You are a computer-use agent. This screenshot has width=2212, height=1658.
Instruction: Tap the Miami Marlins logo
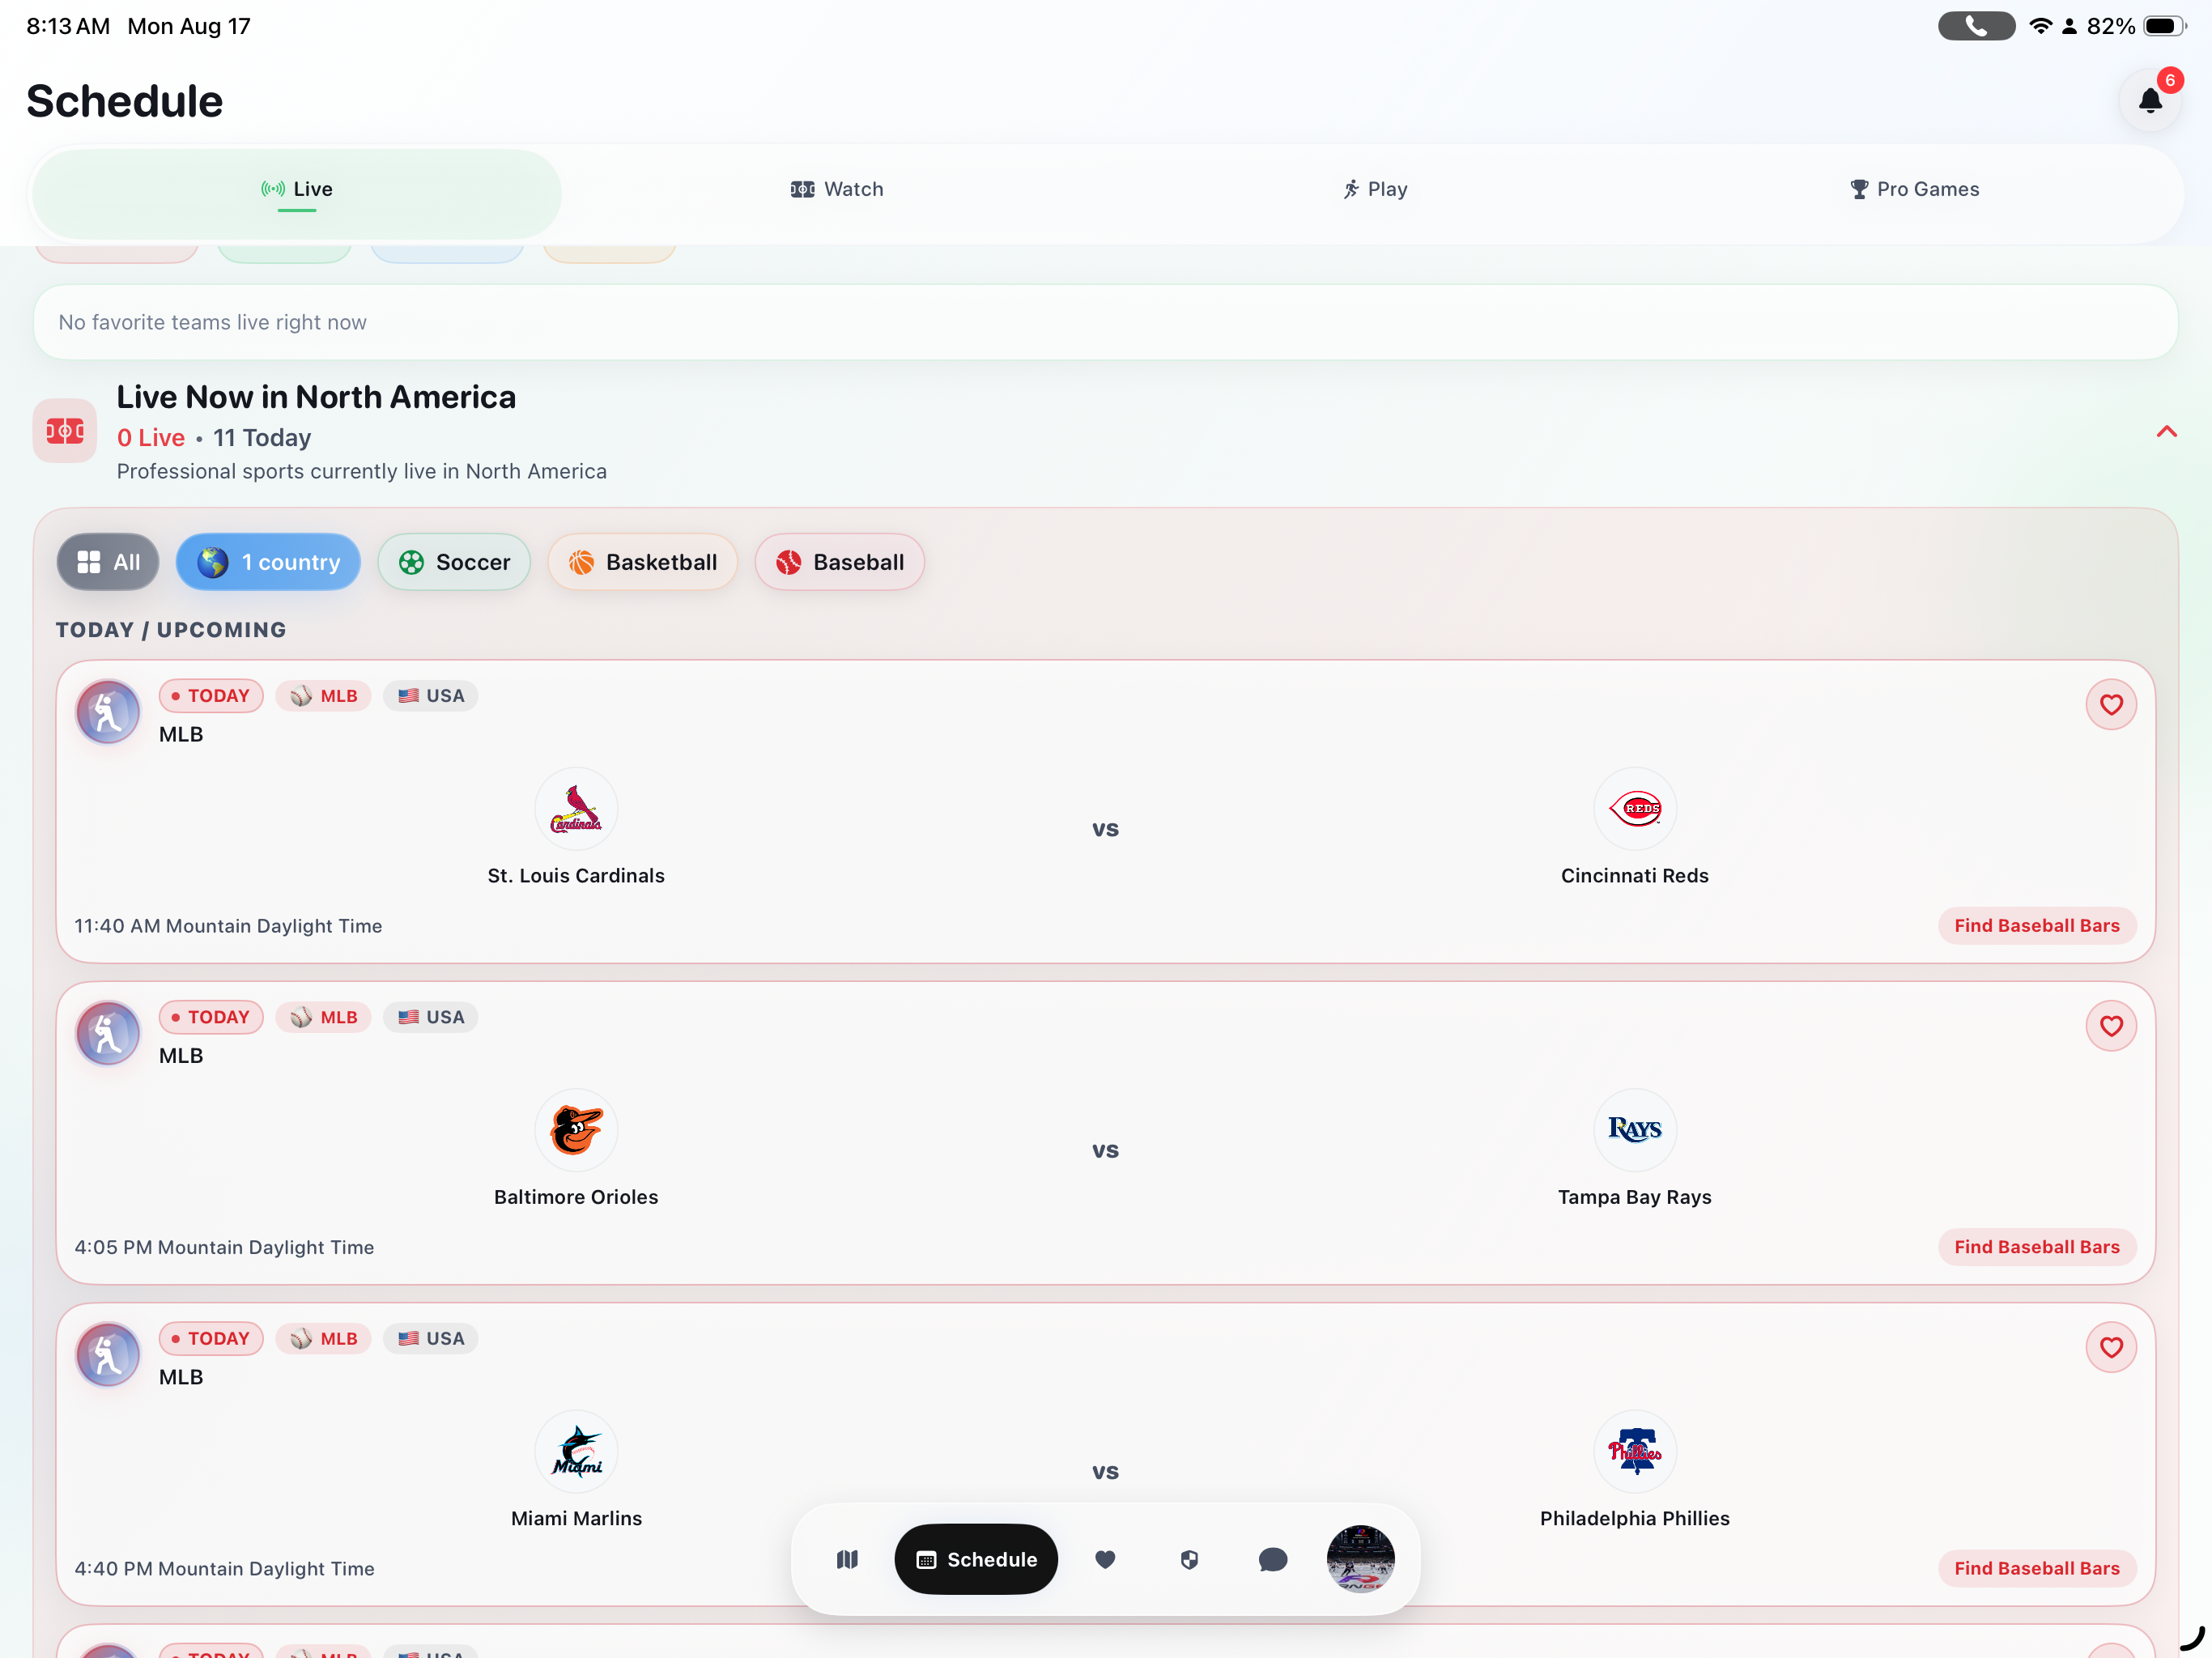(576, 1451)
